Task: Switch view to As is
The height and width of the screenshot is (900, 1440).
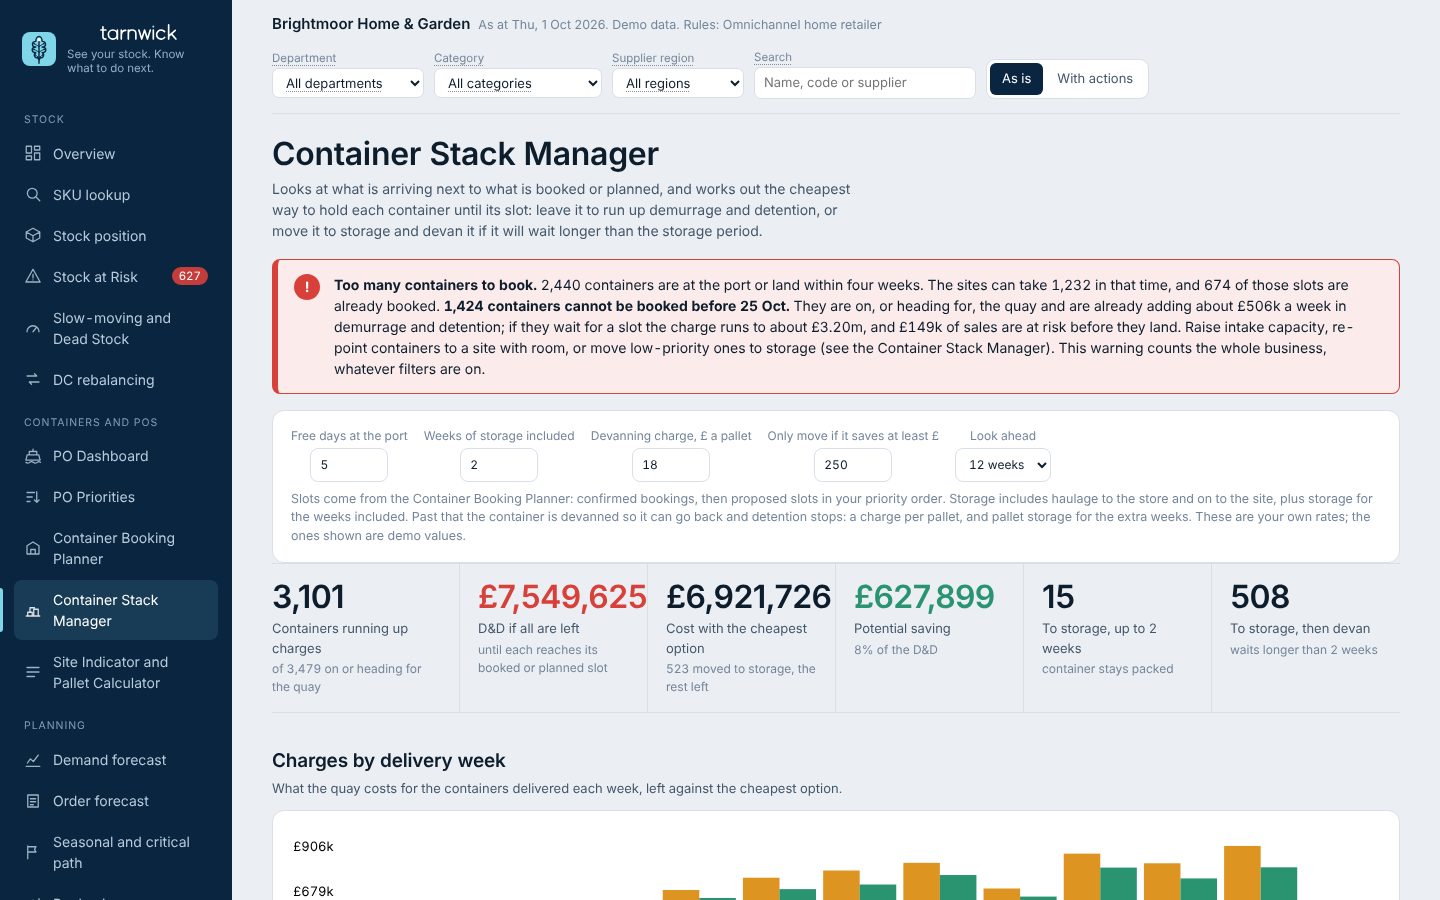Action: (x=1016, y=79)
